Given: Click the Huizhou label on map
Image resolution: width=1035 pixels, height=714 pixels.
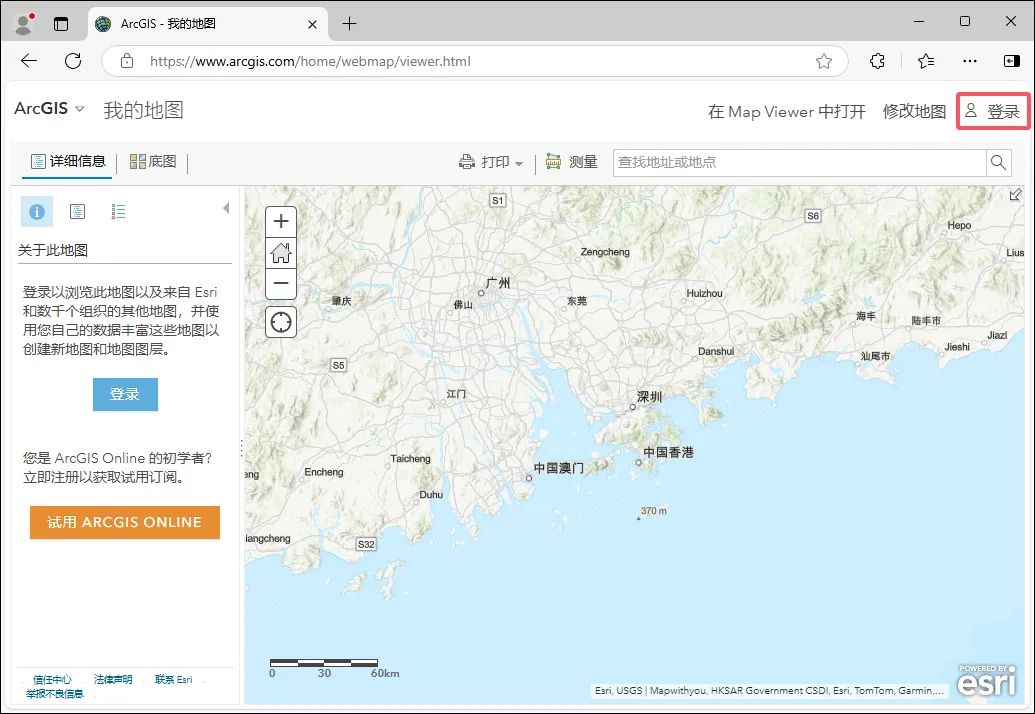Looking at the screenshot, I should (x=704, y=293).
